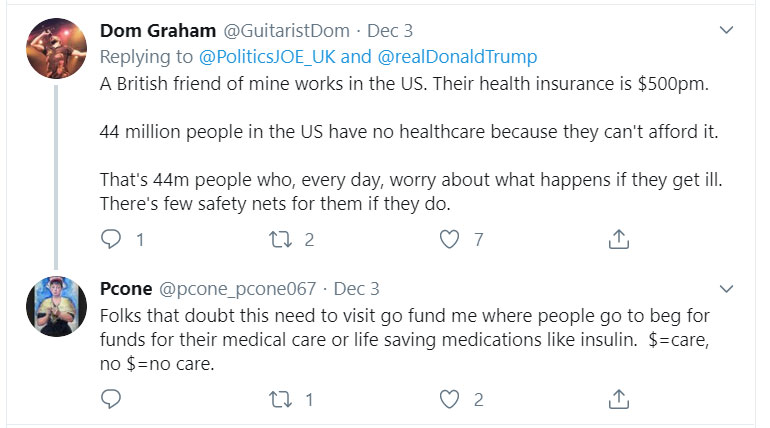Reply to Dom Graham's tweet
The image size is (770, 428).
(x=112, y=239)
